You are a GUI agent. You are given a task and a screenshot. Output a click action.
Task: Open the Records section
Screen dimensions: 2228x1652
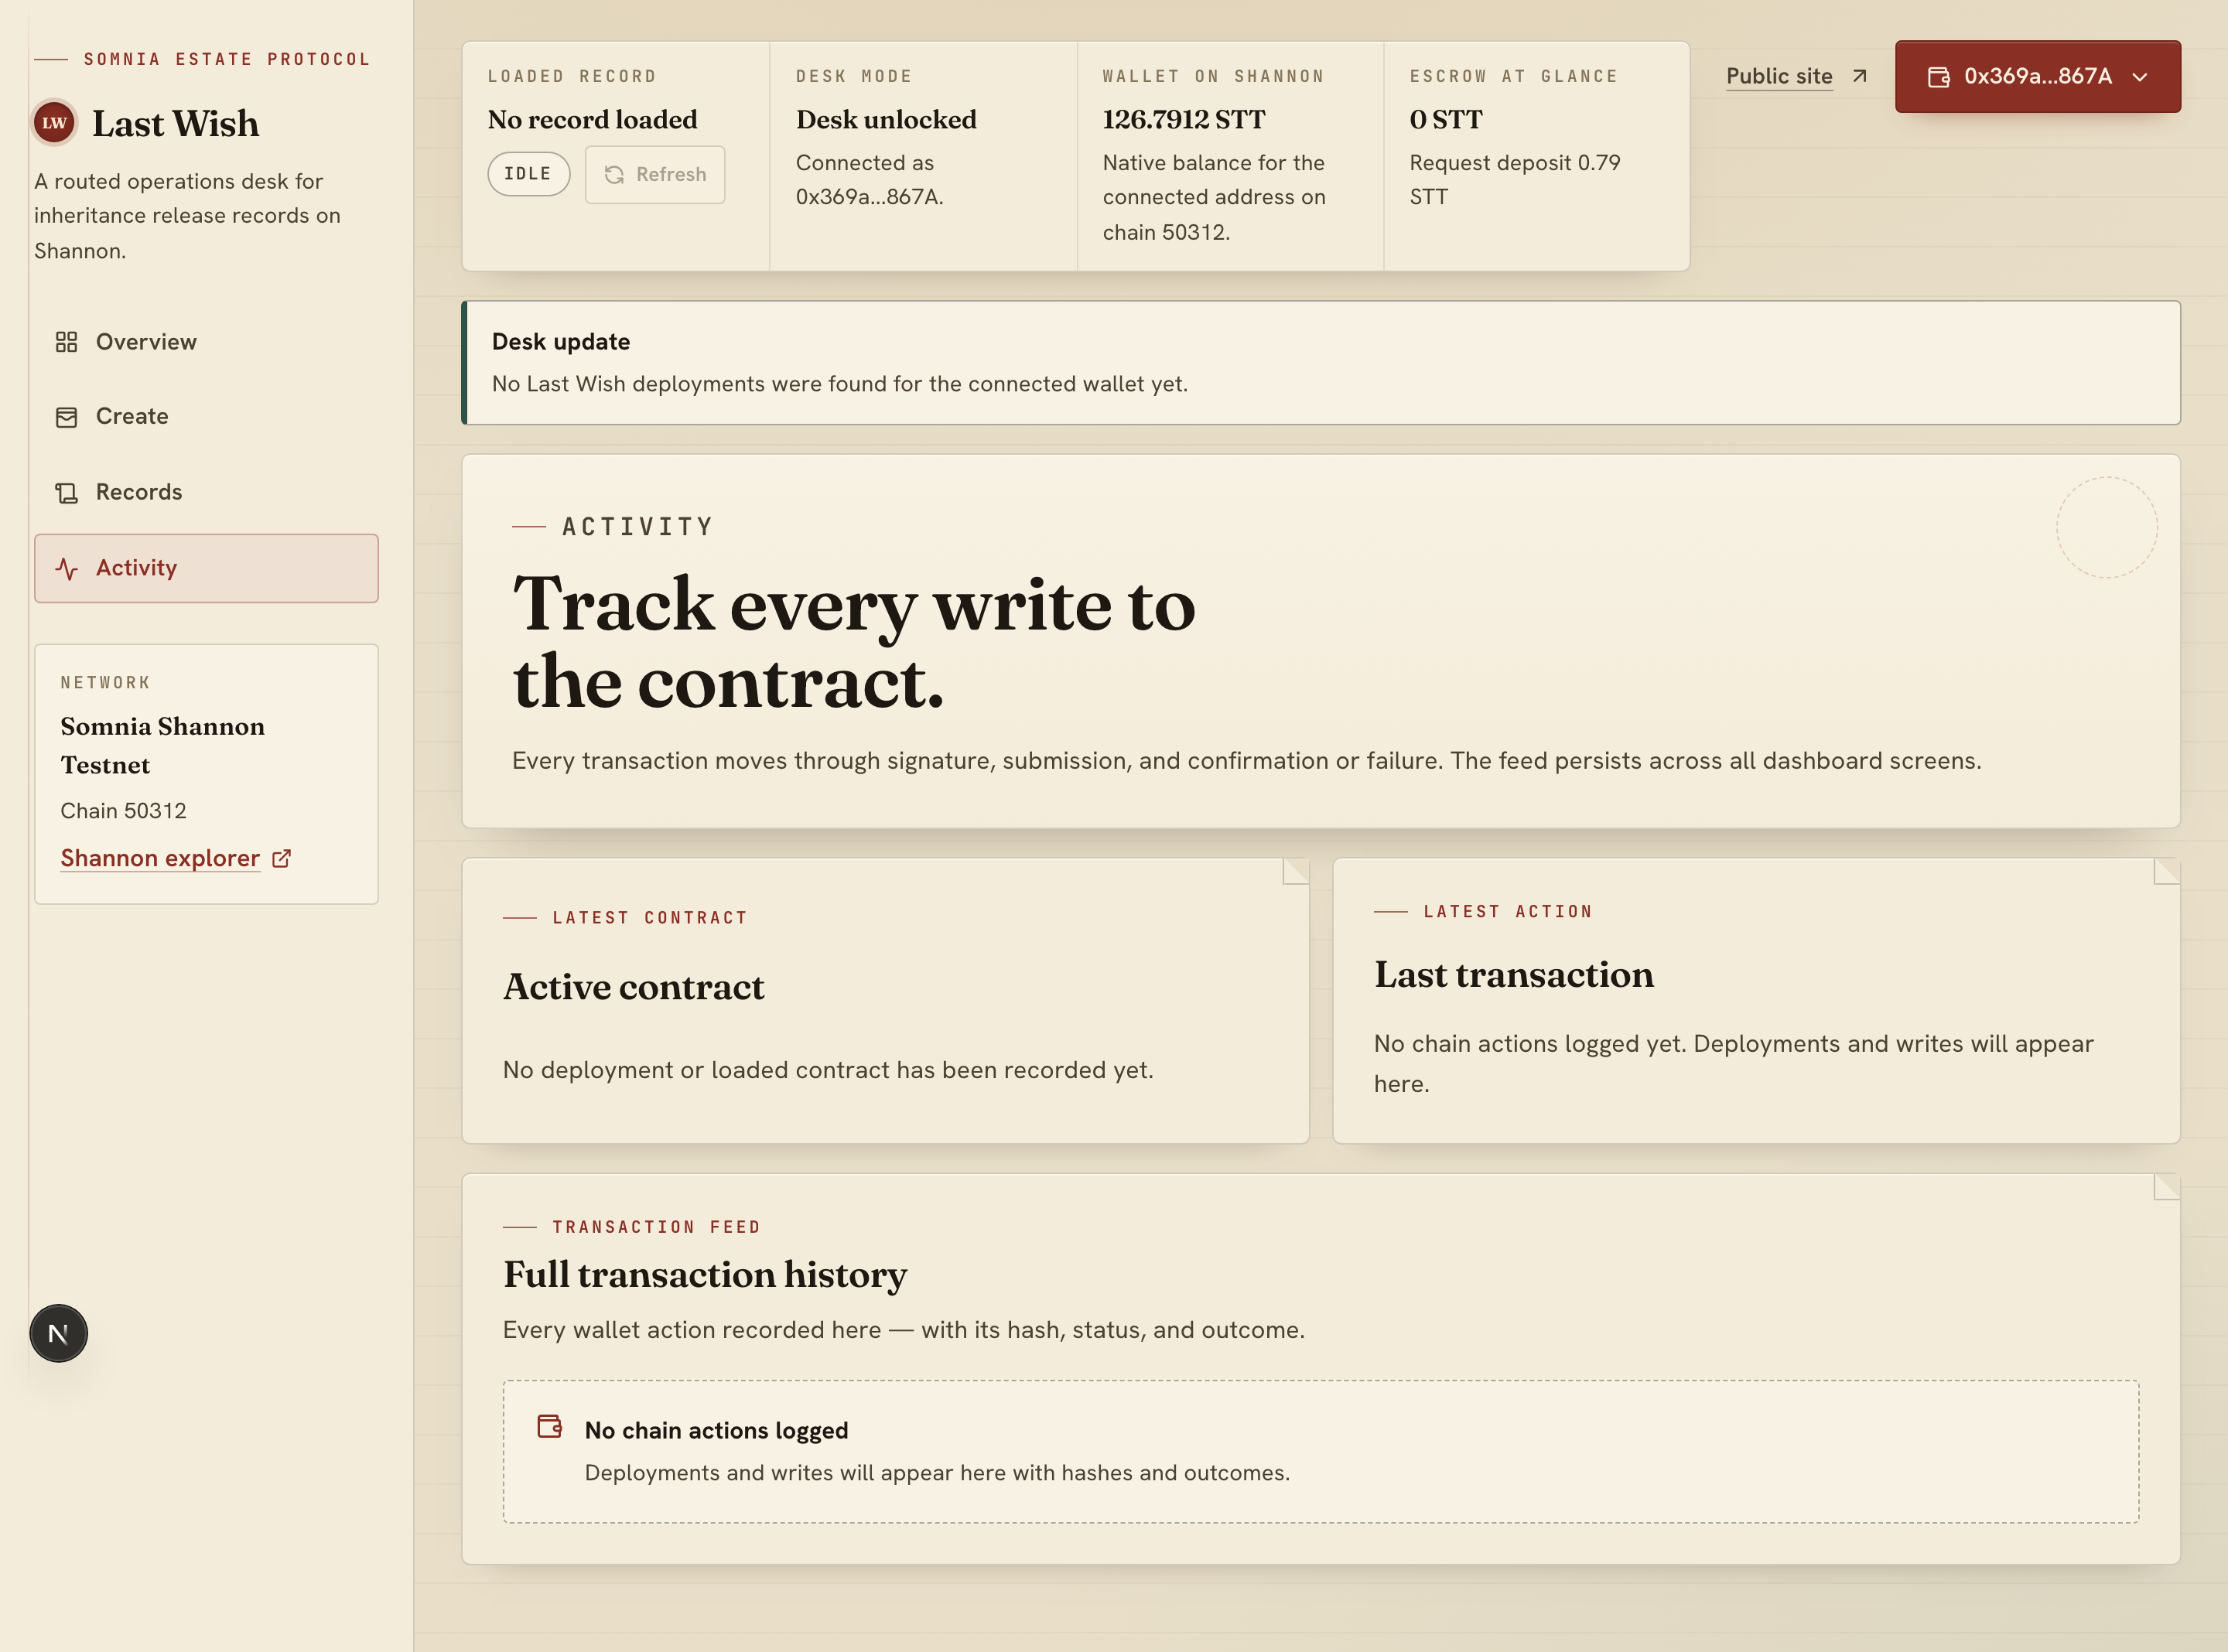pyautogui.click(x=206, y=493)
